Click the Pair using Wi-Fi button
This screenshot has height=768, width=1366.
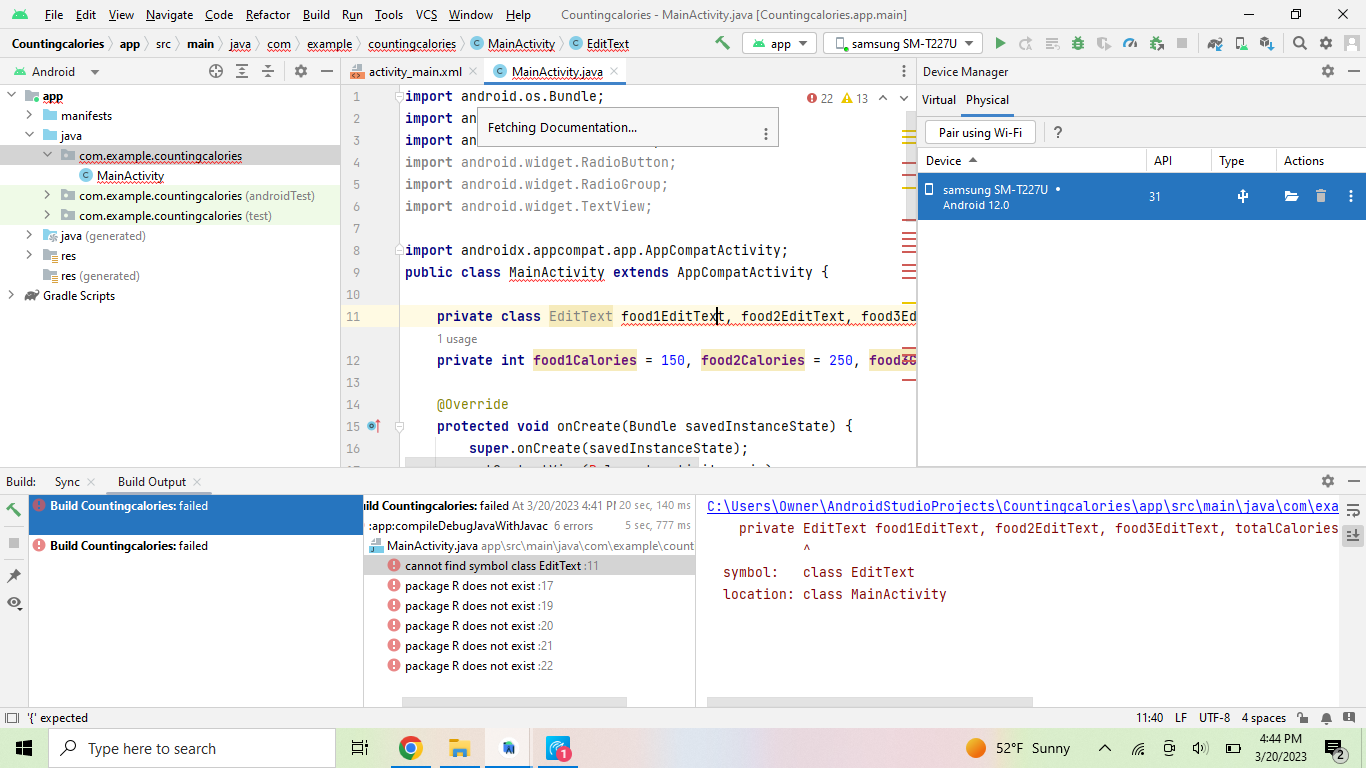coord(980,132)
